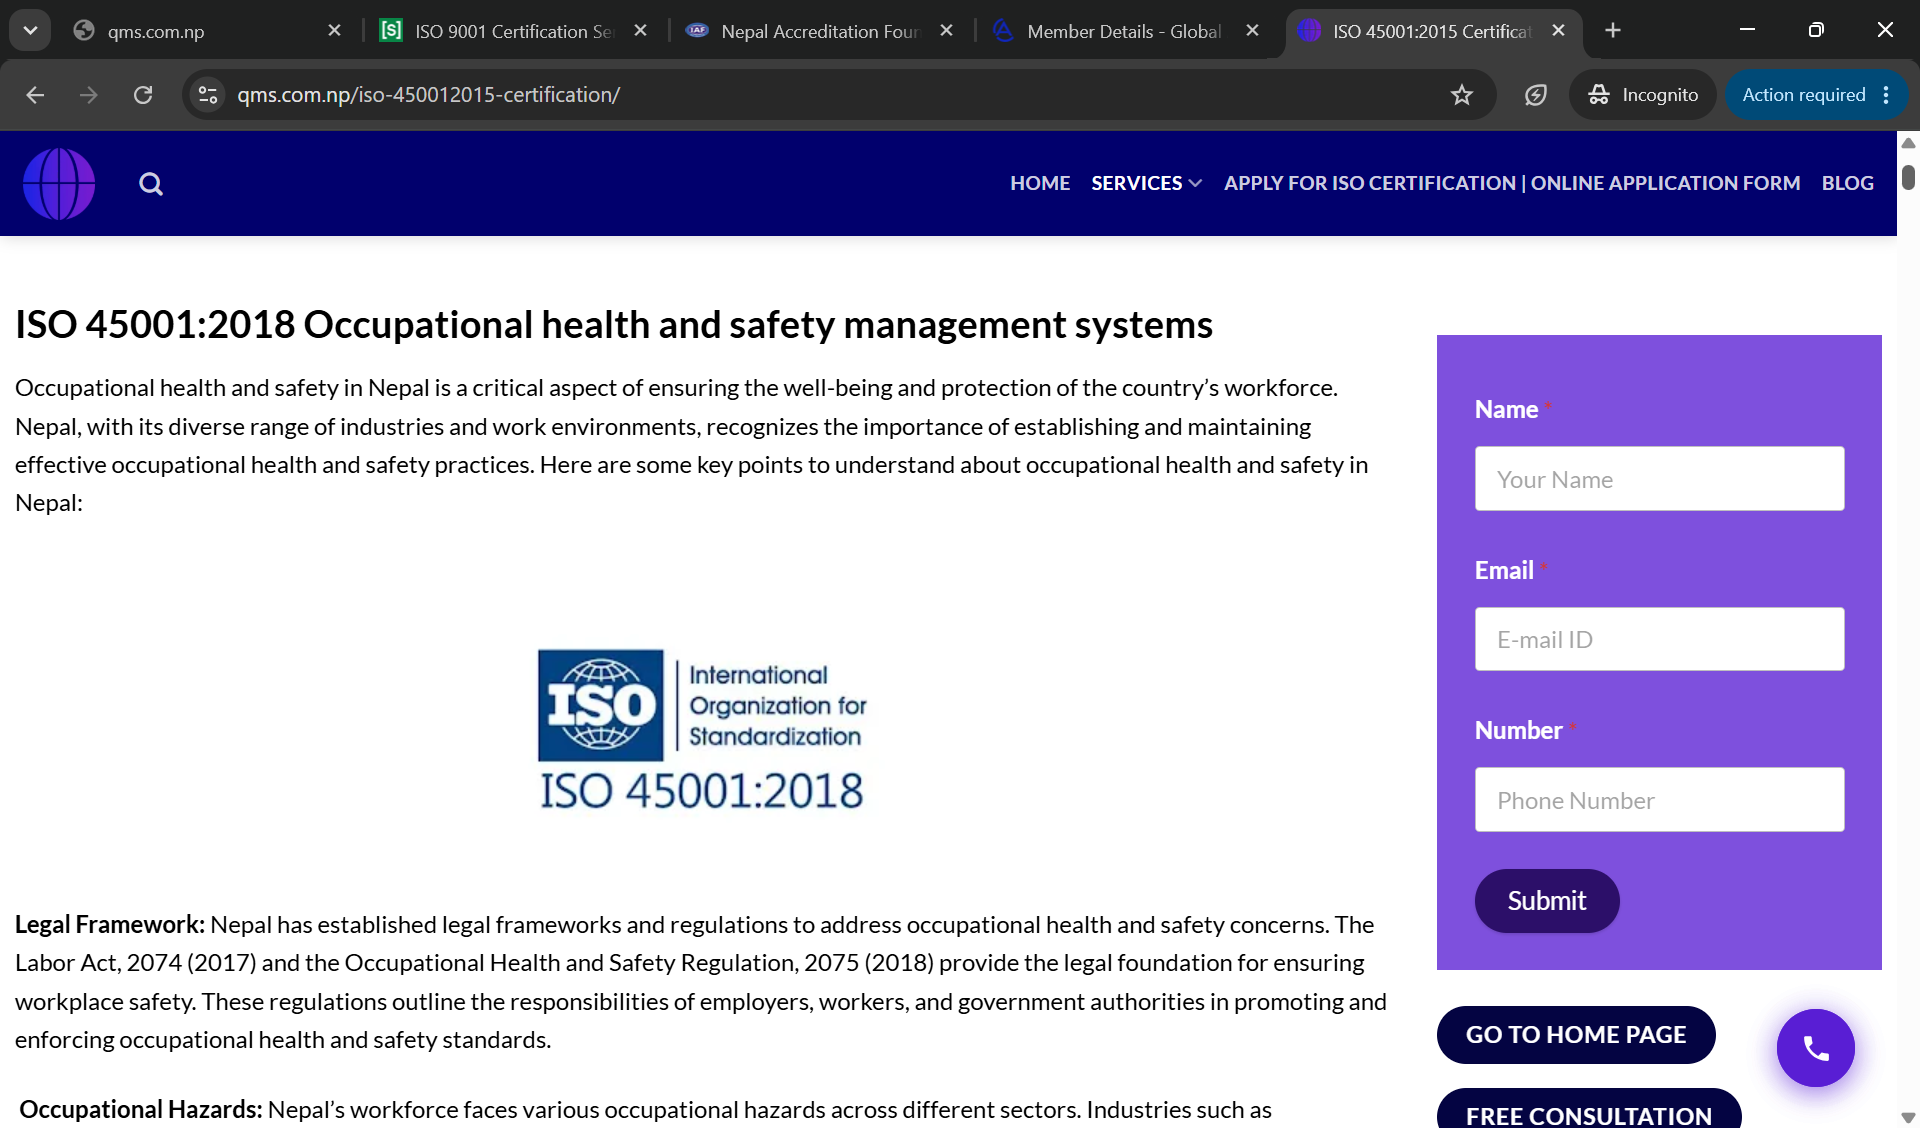Close the Member Details tab
This screenshot has height=1128, width=1920.
[1253, 31]
